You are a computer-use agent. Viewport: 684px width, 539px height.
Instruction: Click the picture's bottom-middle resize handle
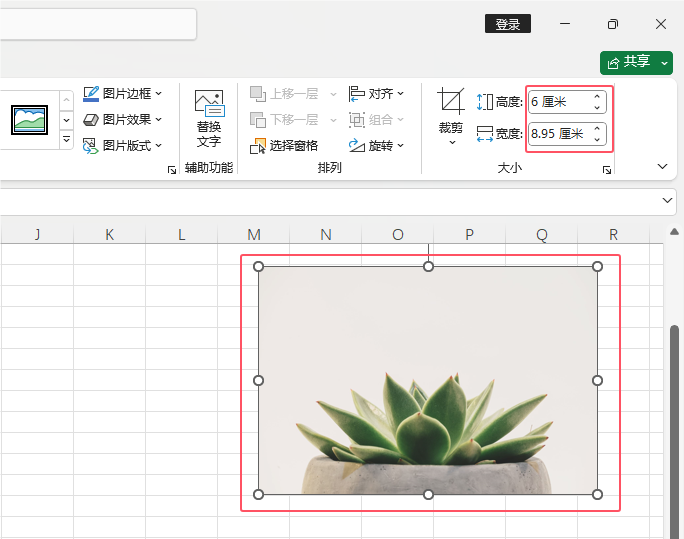[428, 494]
